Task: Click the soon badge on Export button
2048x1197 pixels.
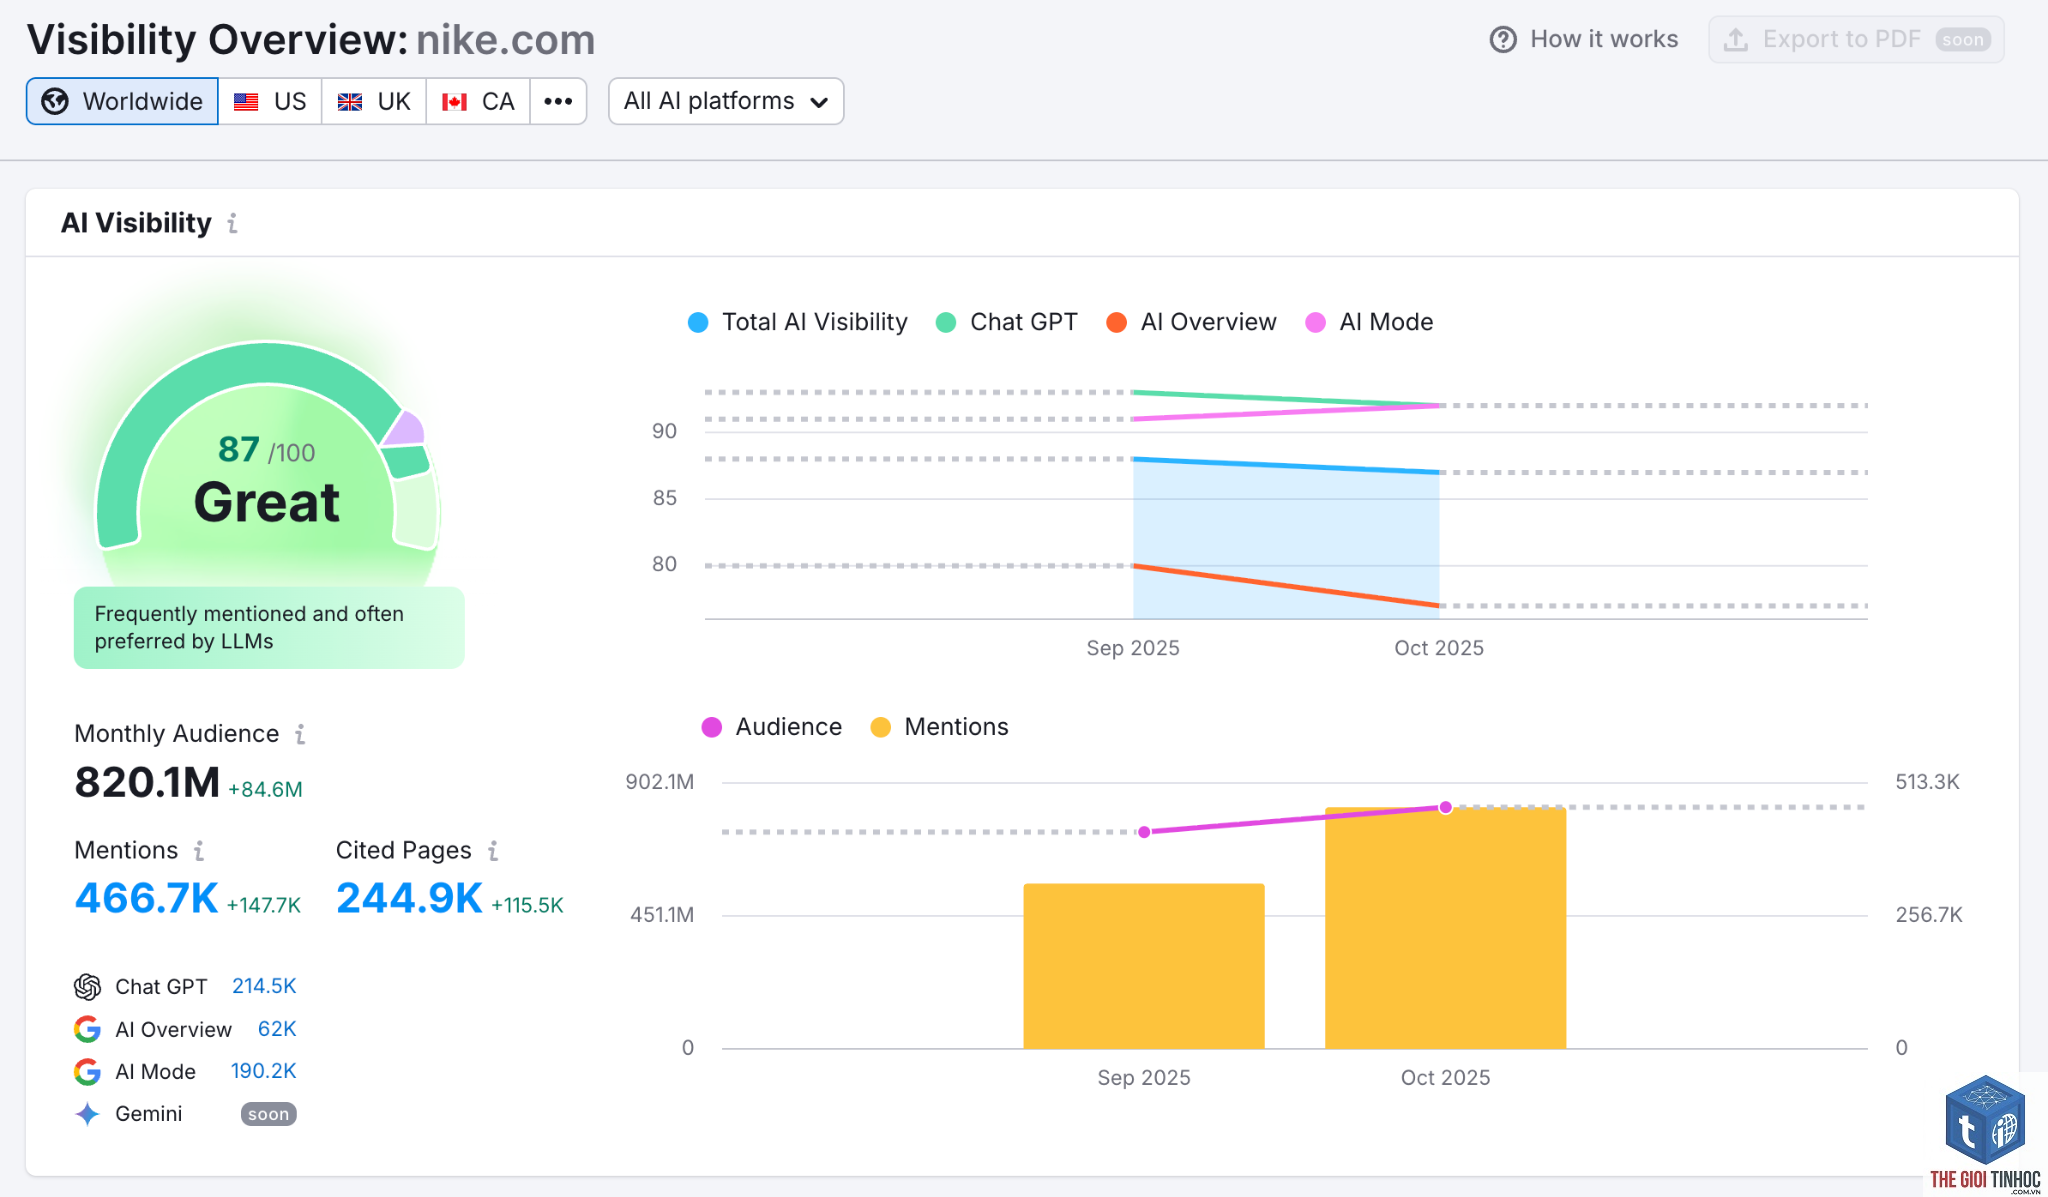Action: click(1963, 40)
